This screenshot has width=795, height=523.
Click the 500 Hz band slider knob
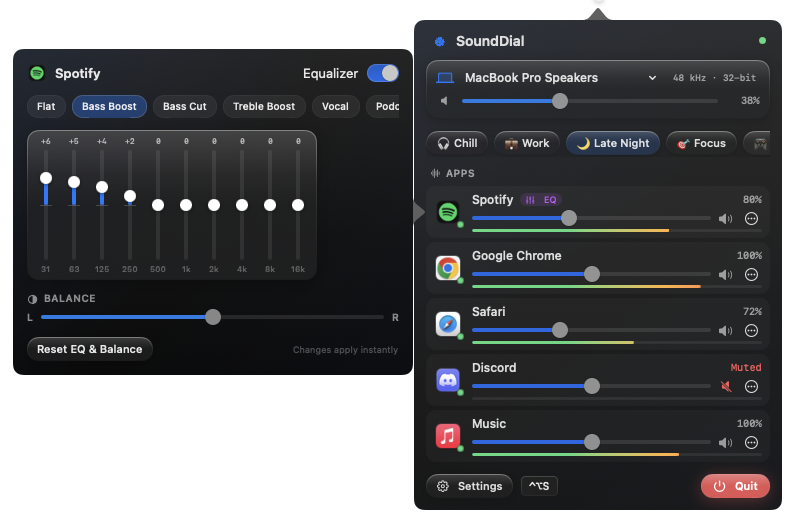click(158, 205)
